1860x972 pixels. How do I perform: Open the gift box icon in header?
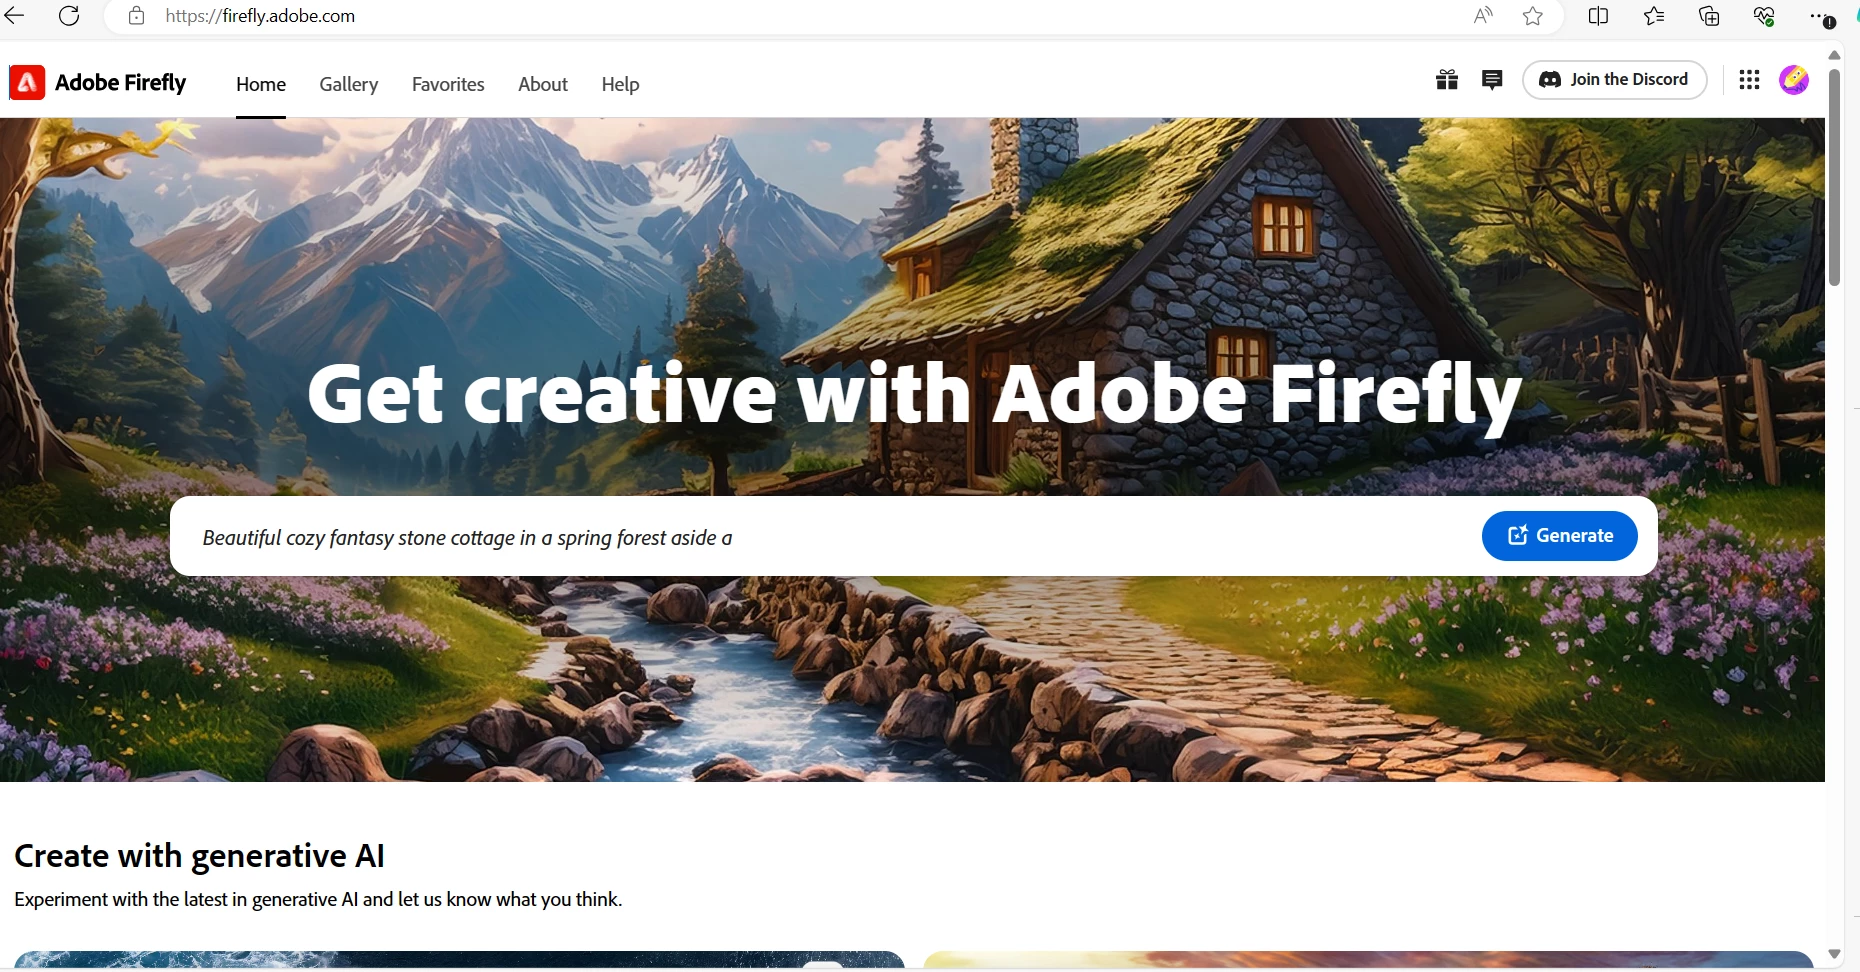(x=1446, y=80)
